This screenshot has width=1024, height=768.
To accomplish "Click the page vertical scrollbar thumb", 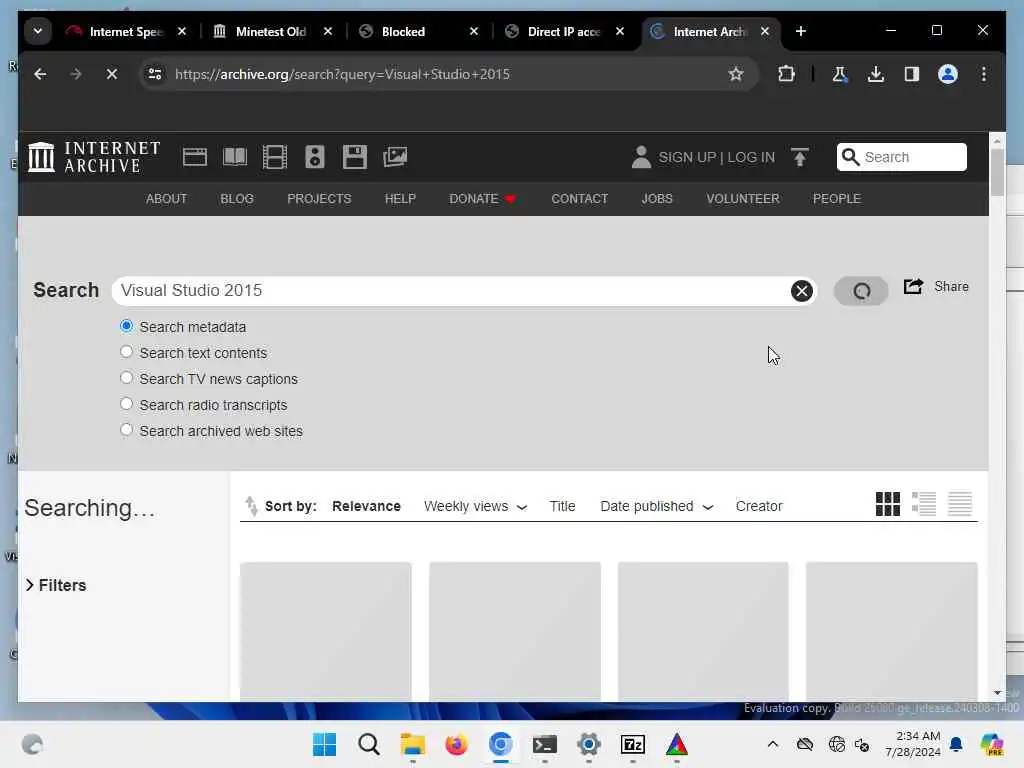I will (x=997, y=172).
